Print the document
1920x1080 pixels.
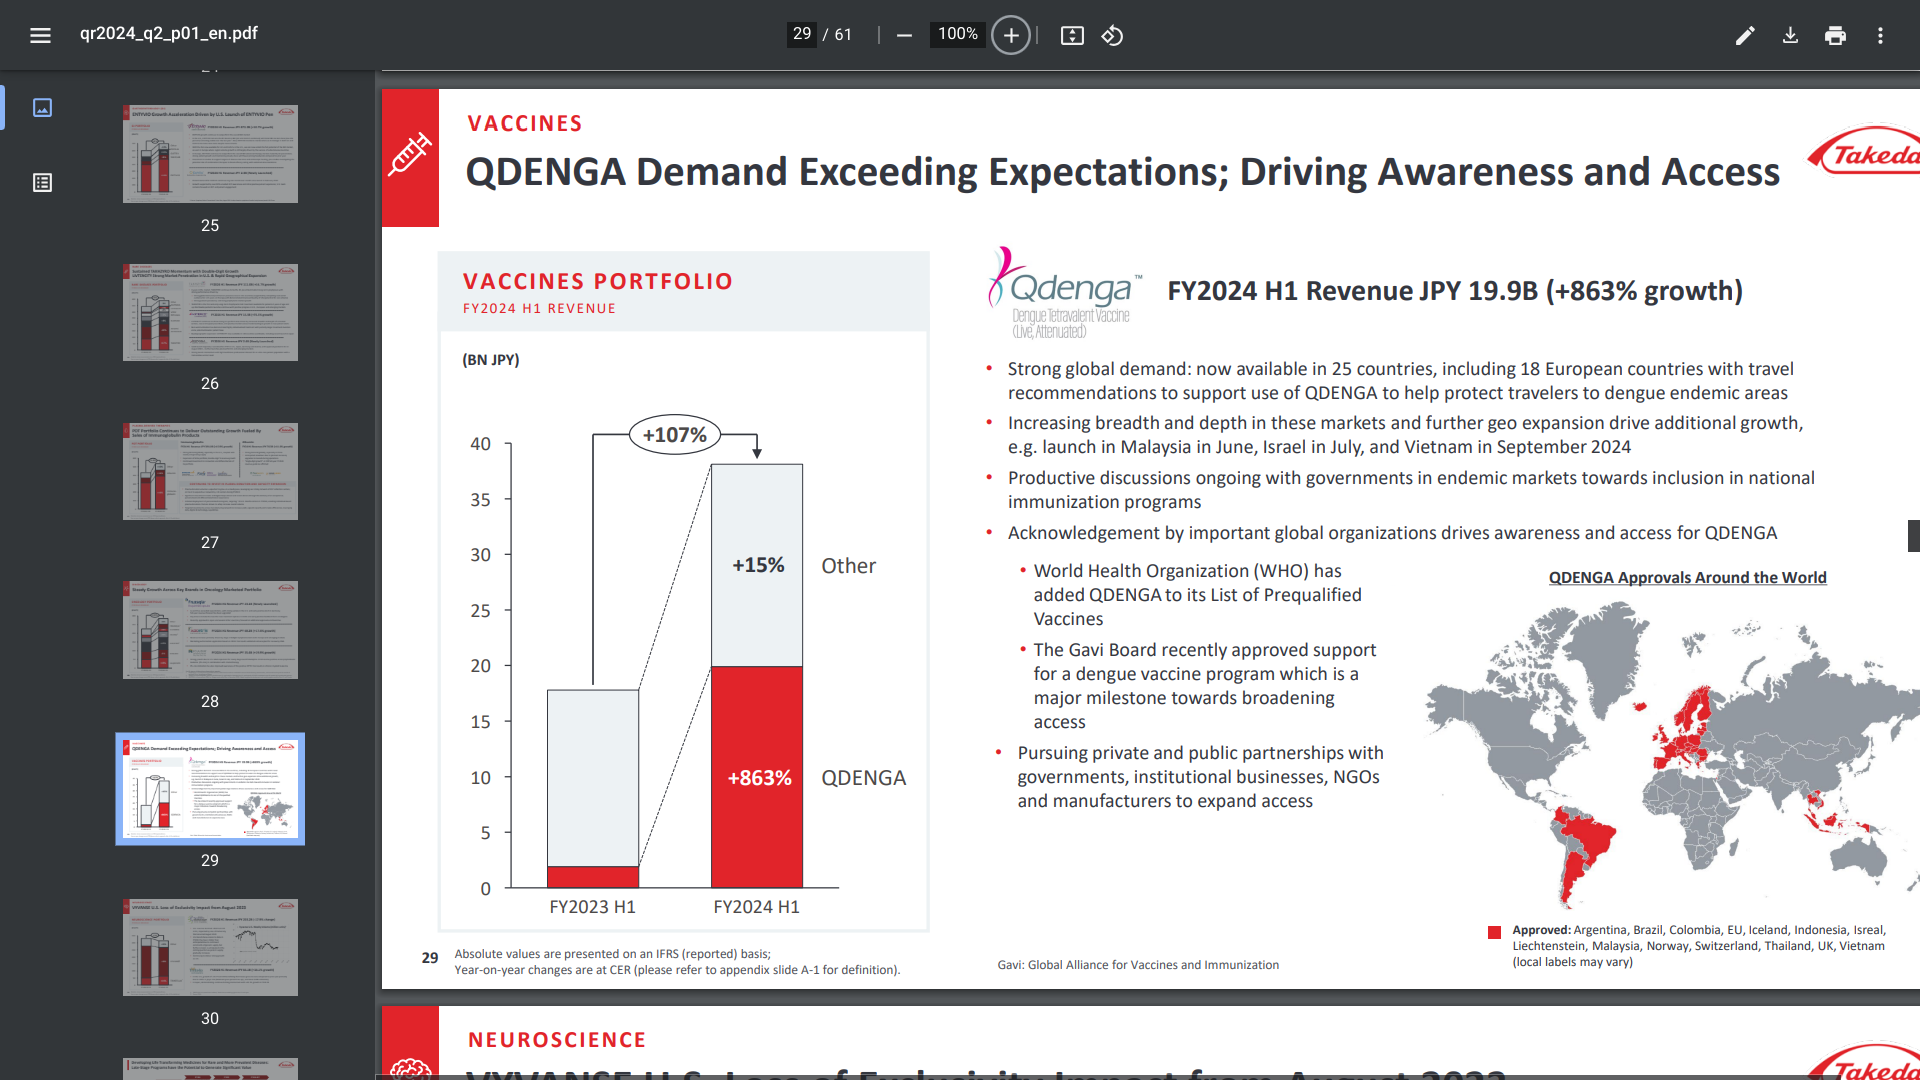click(x=1835, y=35)
